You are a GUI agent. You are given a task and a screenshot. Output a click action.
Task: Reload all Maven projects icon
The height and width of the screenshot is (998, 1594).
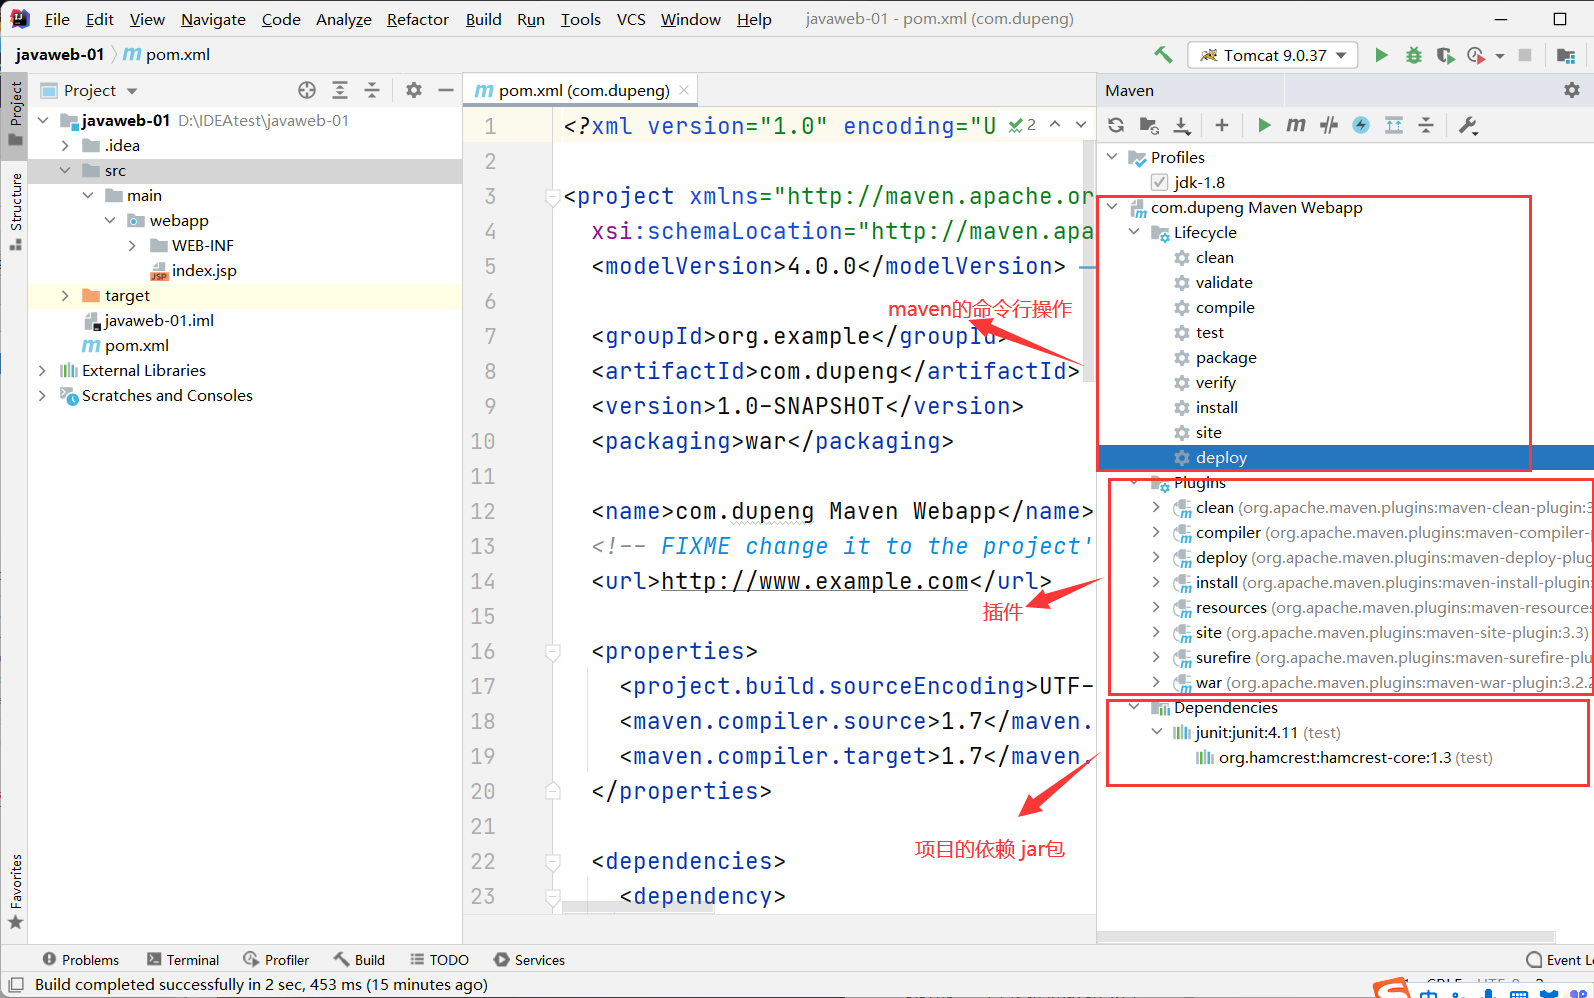(x=1116, y=125)
